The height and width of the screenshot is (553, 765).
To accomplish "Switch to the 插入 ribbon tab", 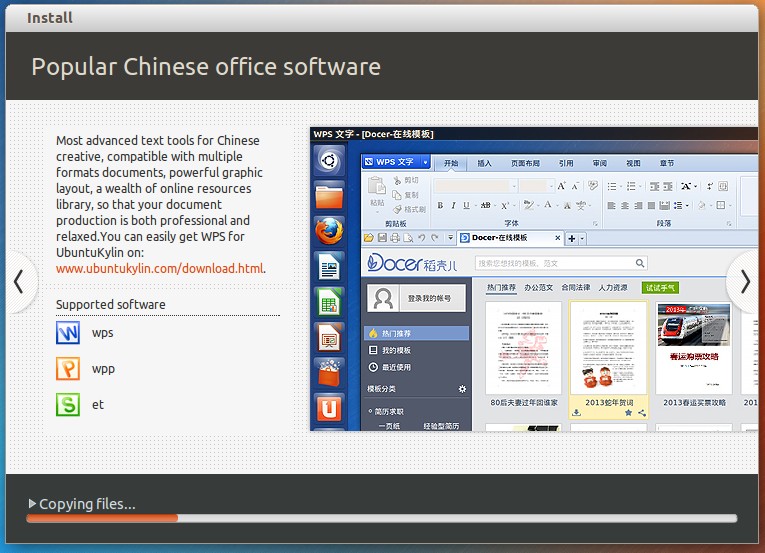I will (x=484, y=163).
